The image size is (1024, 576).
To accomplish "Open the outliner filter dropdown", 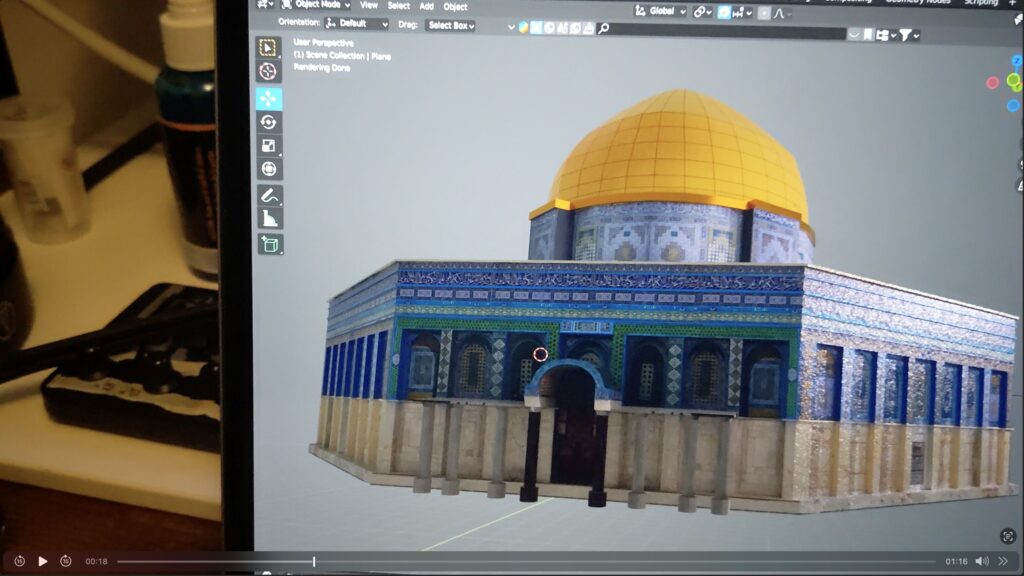I will [x=908, y=35].
